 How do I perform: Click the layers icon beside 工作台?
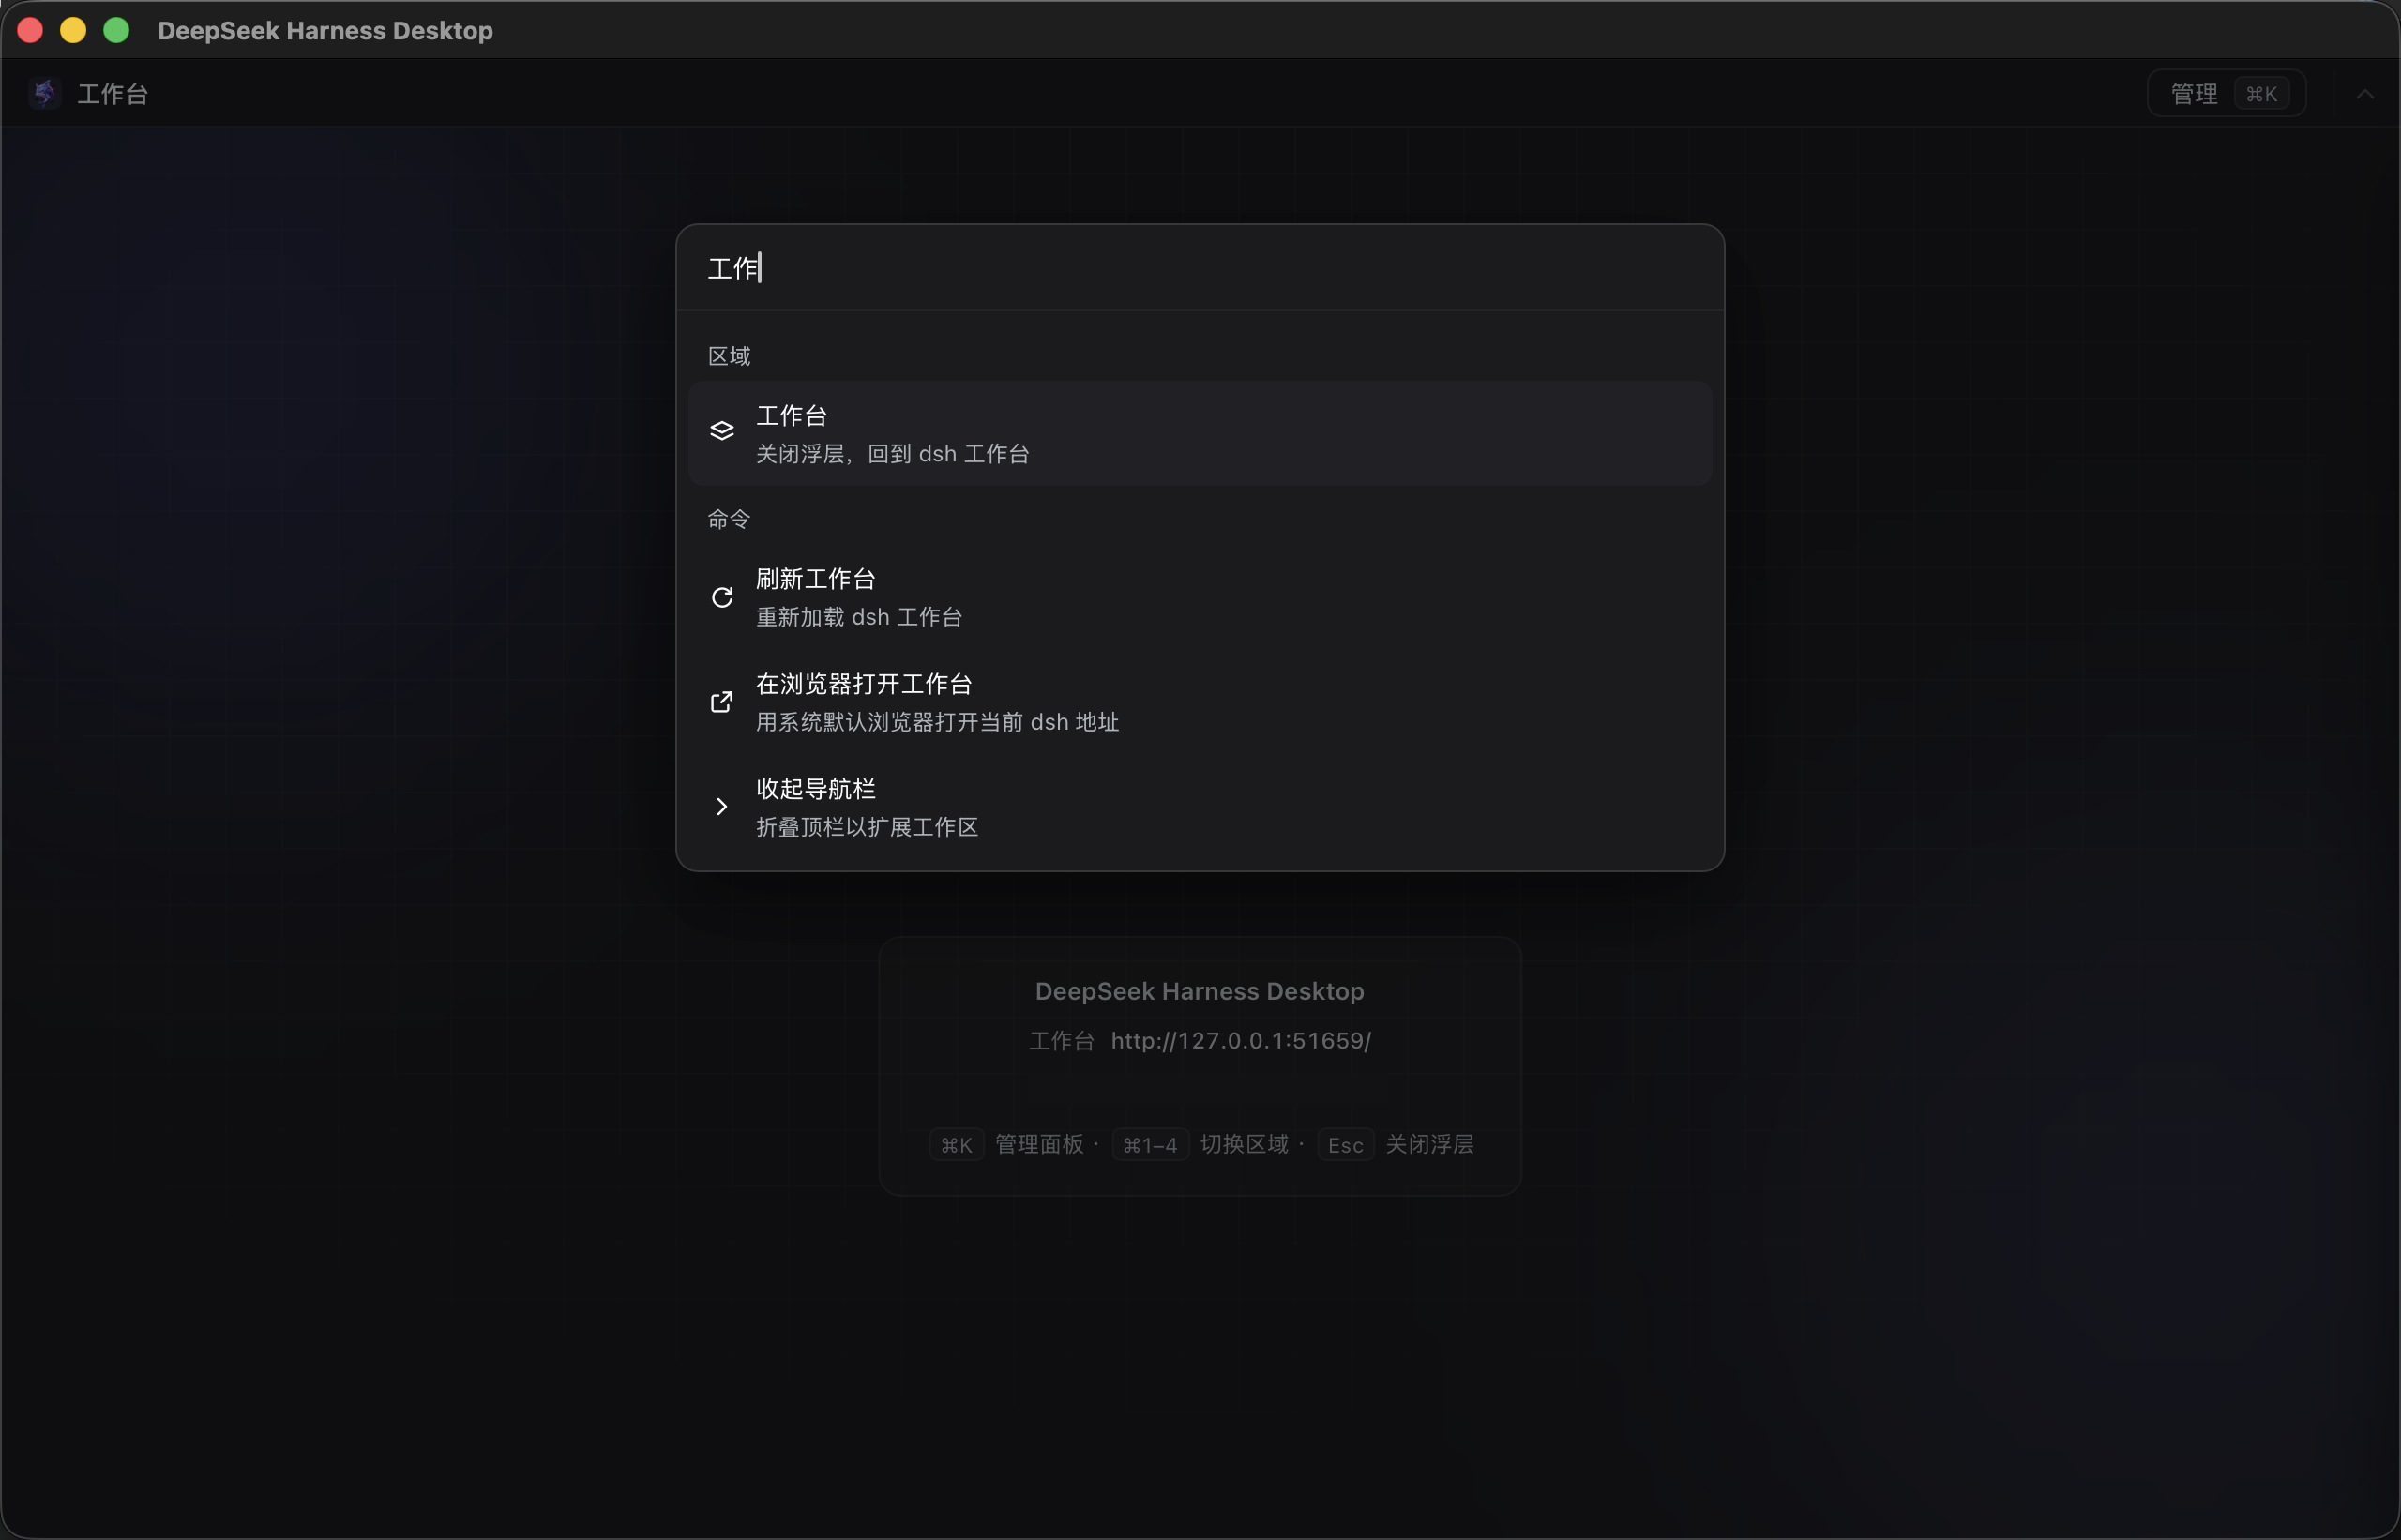tap(722, 431)
